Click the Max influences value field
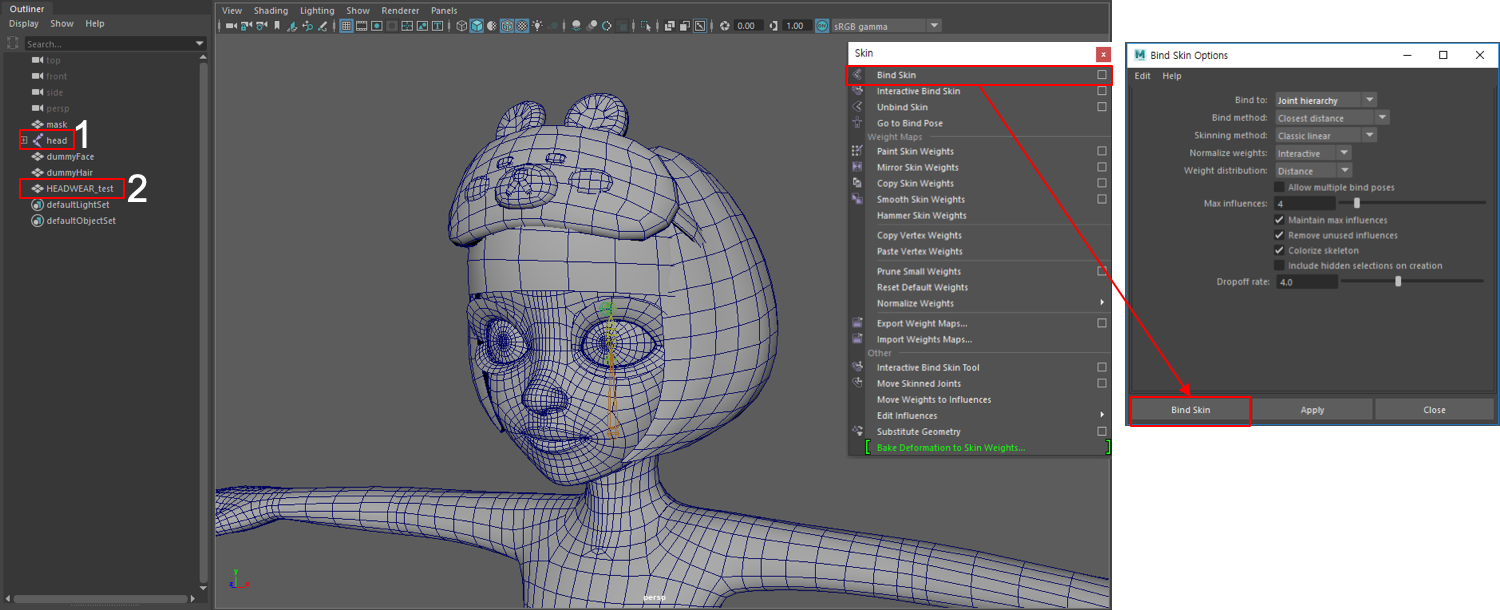Screen dimensions: 1500x610 (x=1305, y=203)
